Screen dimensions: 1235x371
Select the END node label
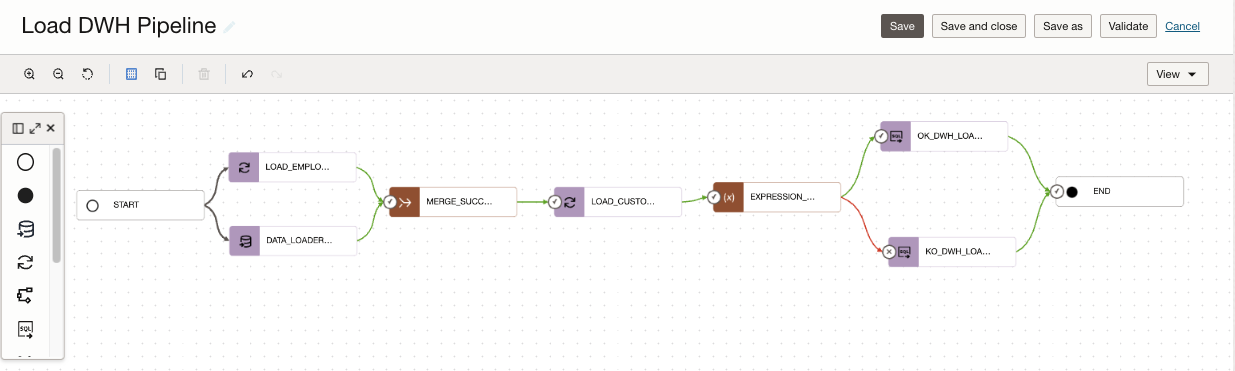coord(1102,191)
